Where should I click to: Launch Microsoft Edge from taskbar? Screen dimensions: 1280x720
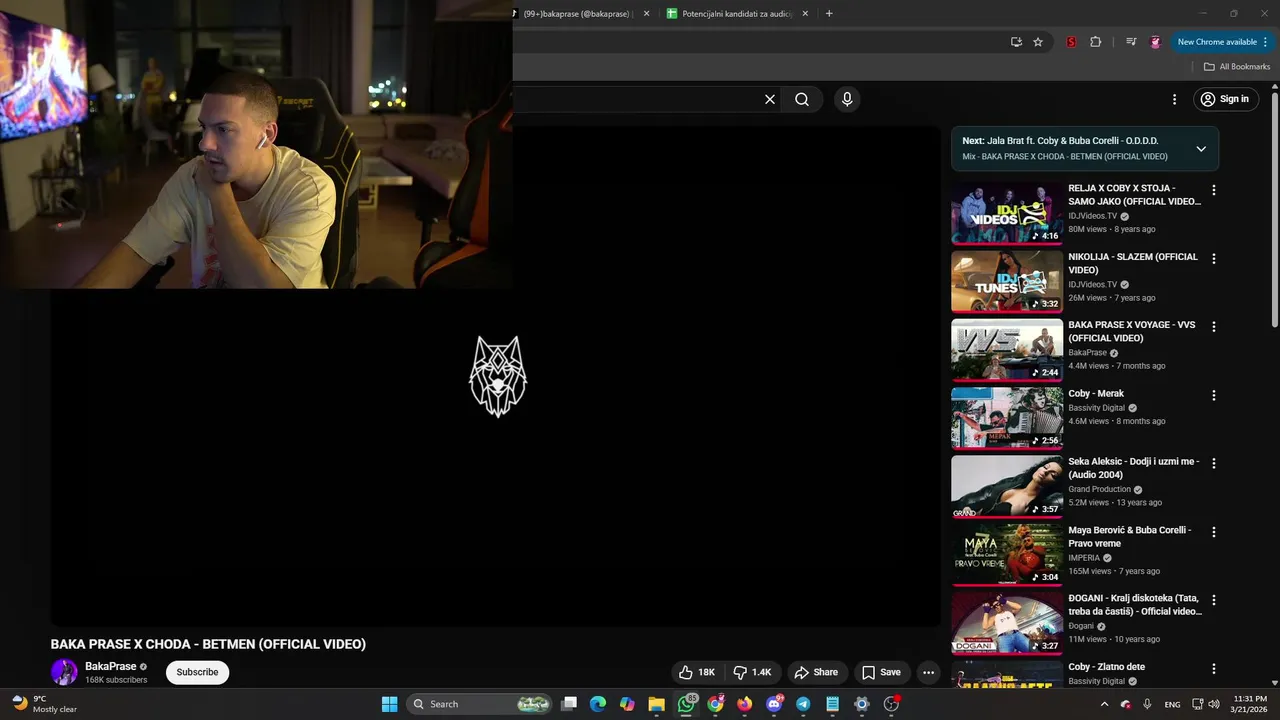pyautogui.click(x=598, y=704)
